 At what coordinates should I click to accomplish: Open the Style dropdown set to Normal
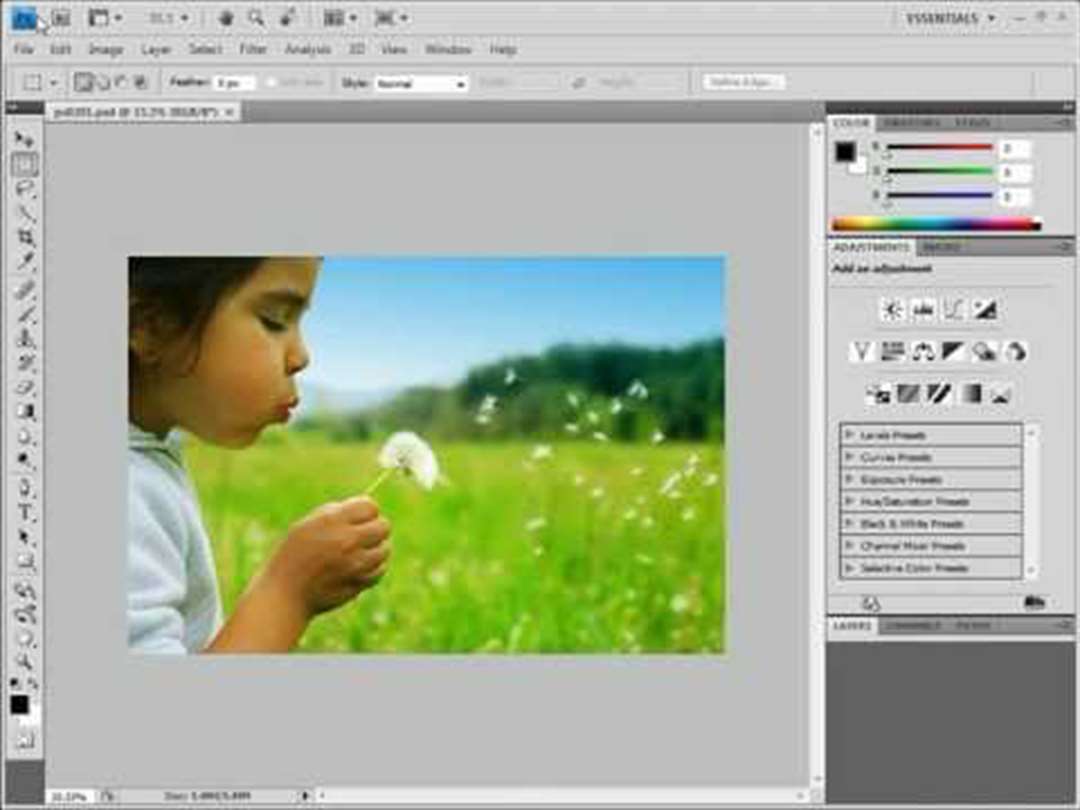click(x=420, y=83)
